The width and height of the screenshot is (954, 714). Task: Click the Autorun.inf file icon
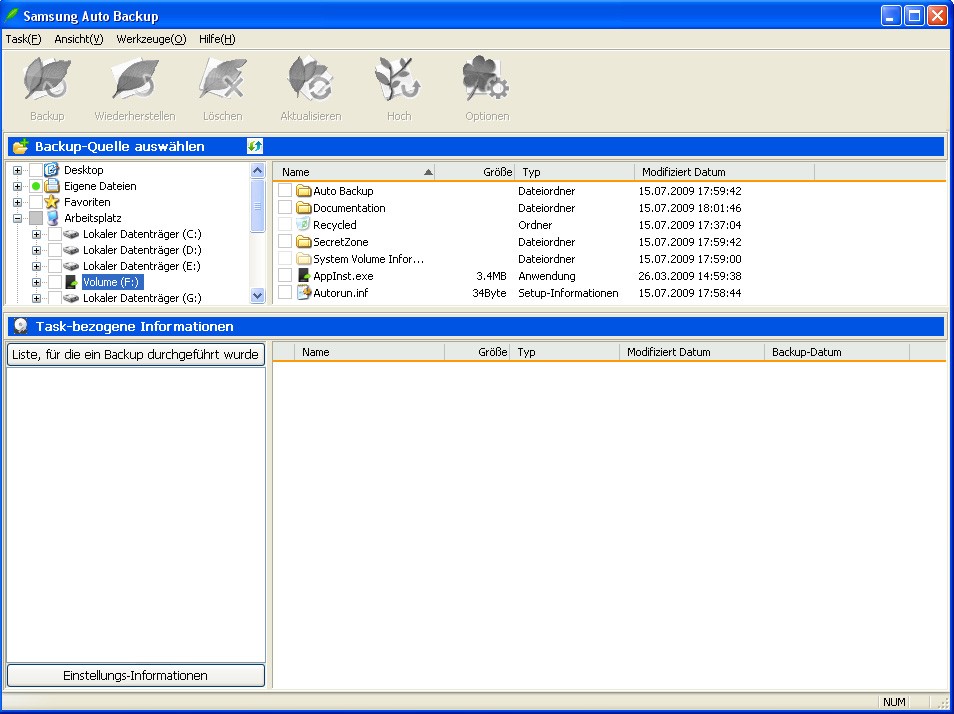tap(304, 293)
